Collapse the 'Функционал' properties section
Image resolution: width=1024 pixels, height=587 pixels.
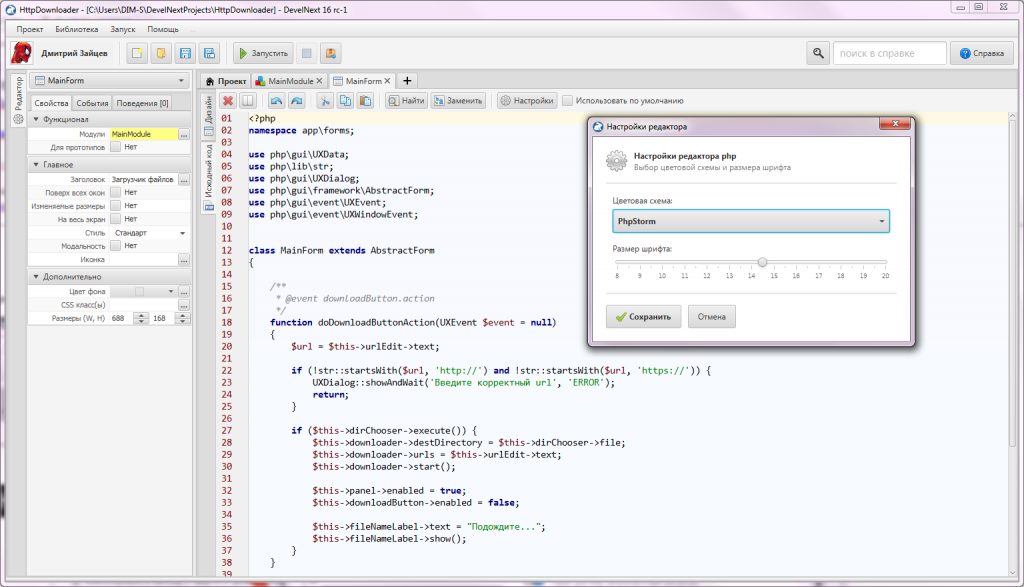[x=37, y=120]
